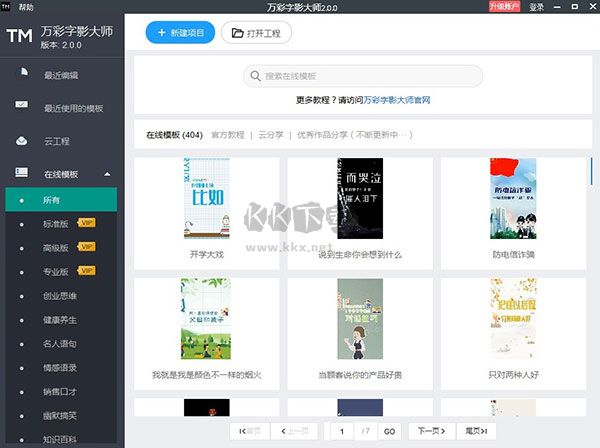
Task: Click the VIP badge next to 标准版
Action: coord(86,223)
